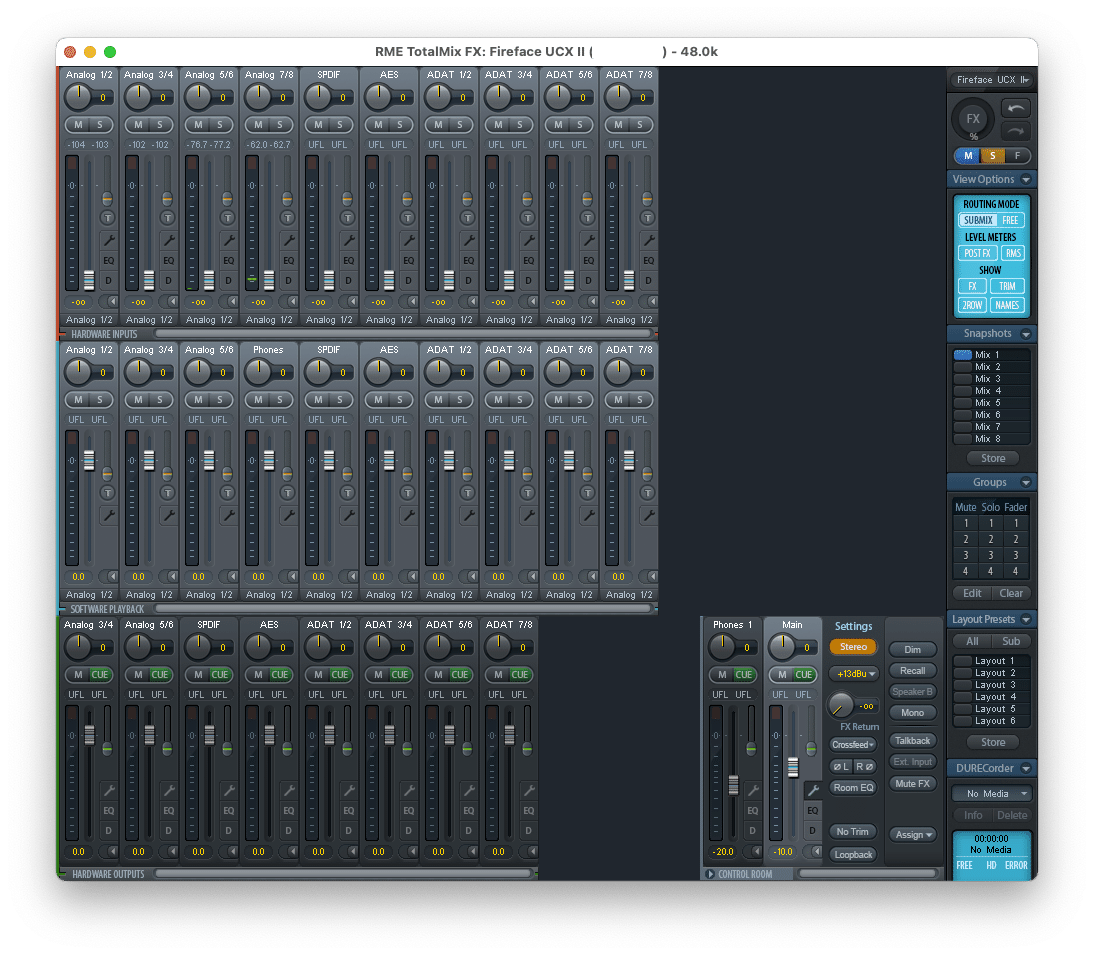This screenshot has width=1094, height=955.
Task: Toggle global Solo (S) in the top right
Action: coord(993,156)
